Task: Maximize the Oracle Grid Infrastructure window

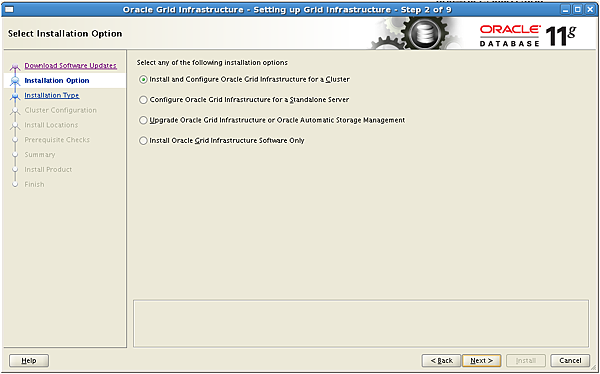Action: coord(578,9)
